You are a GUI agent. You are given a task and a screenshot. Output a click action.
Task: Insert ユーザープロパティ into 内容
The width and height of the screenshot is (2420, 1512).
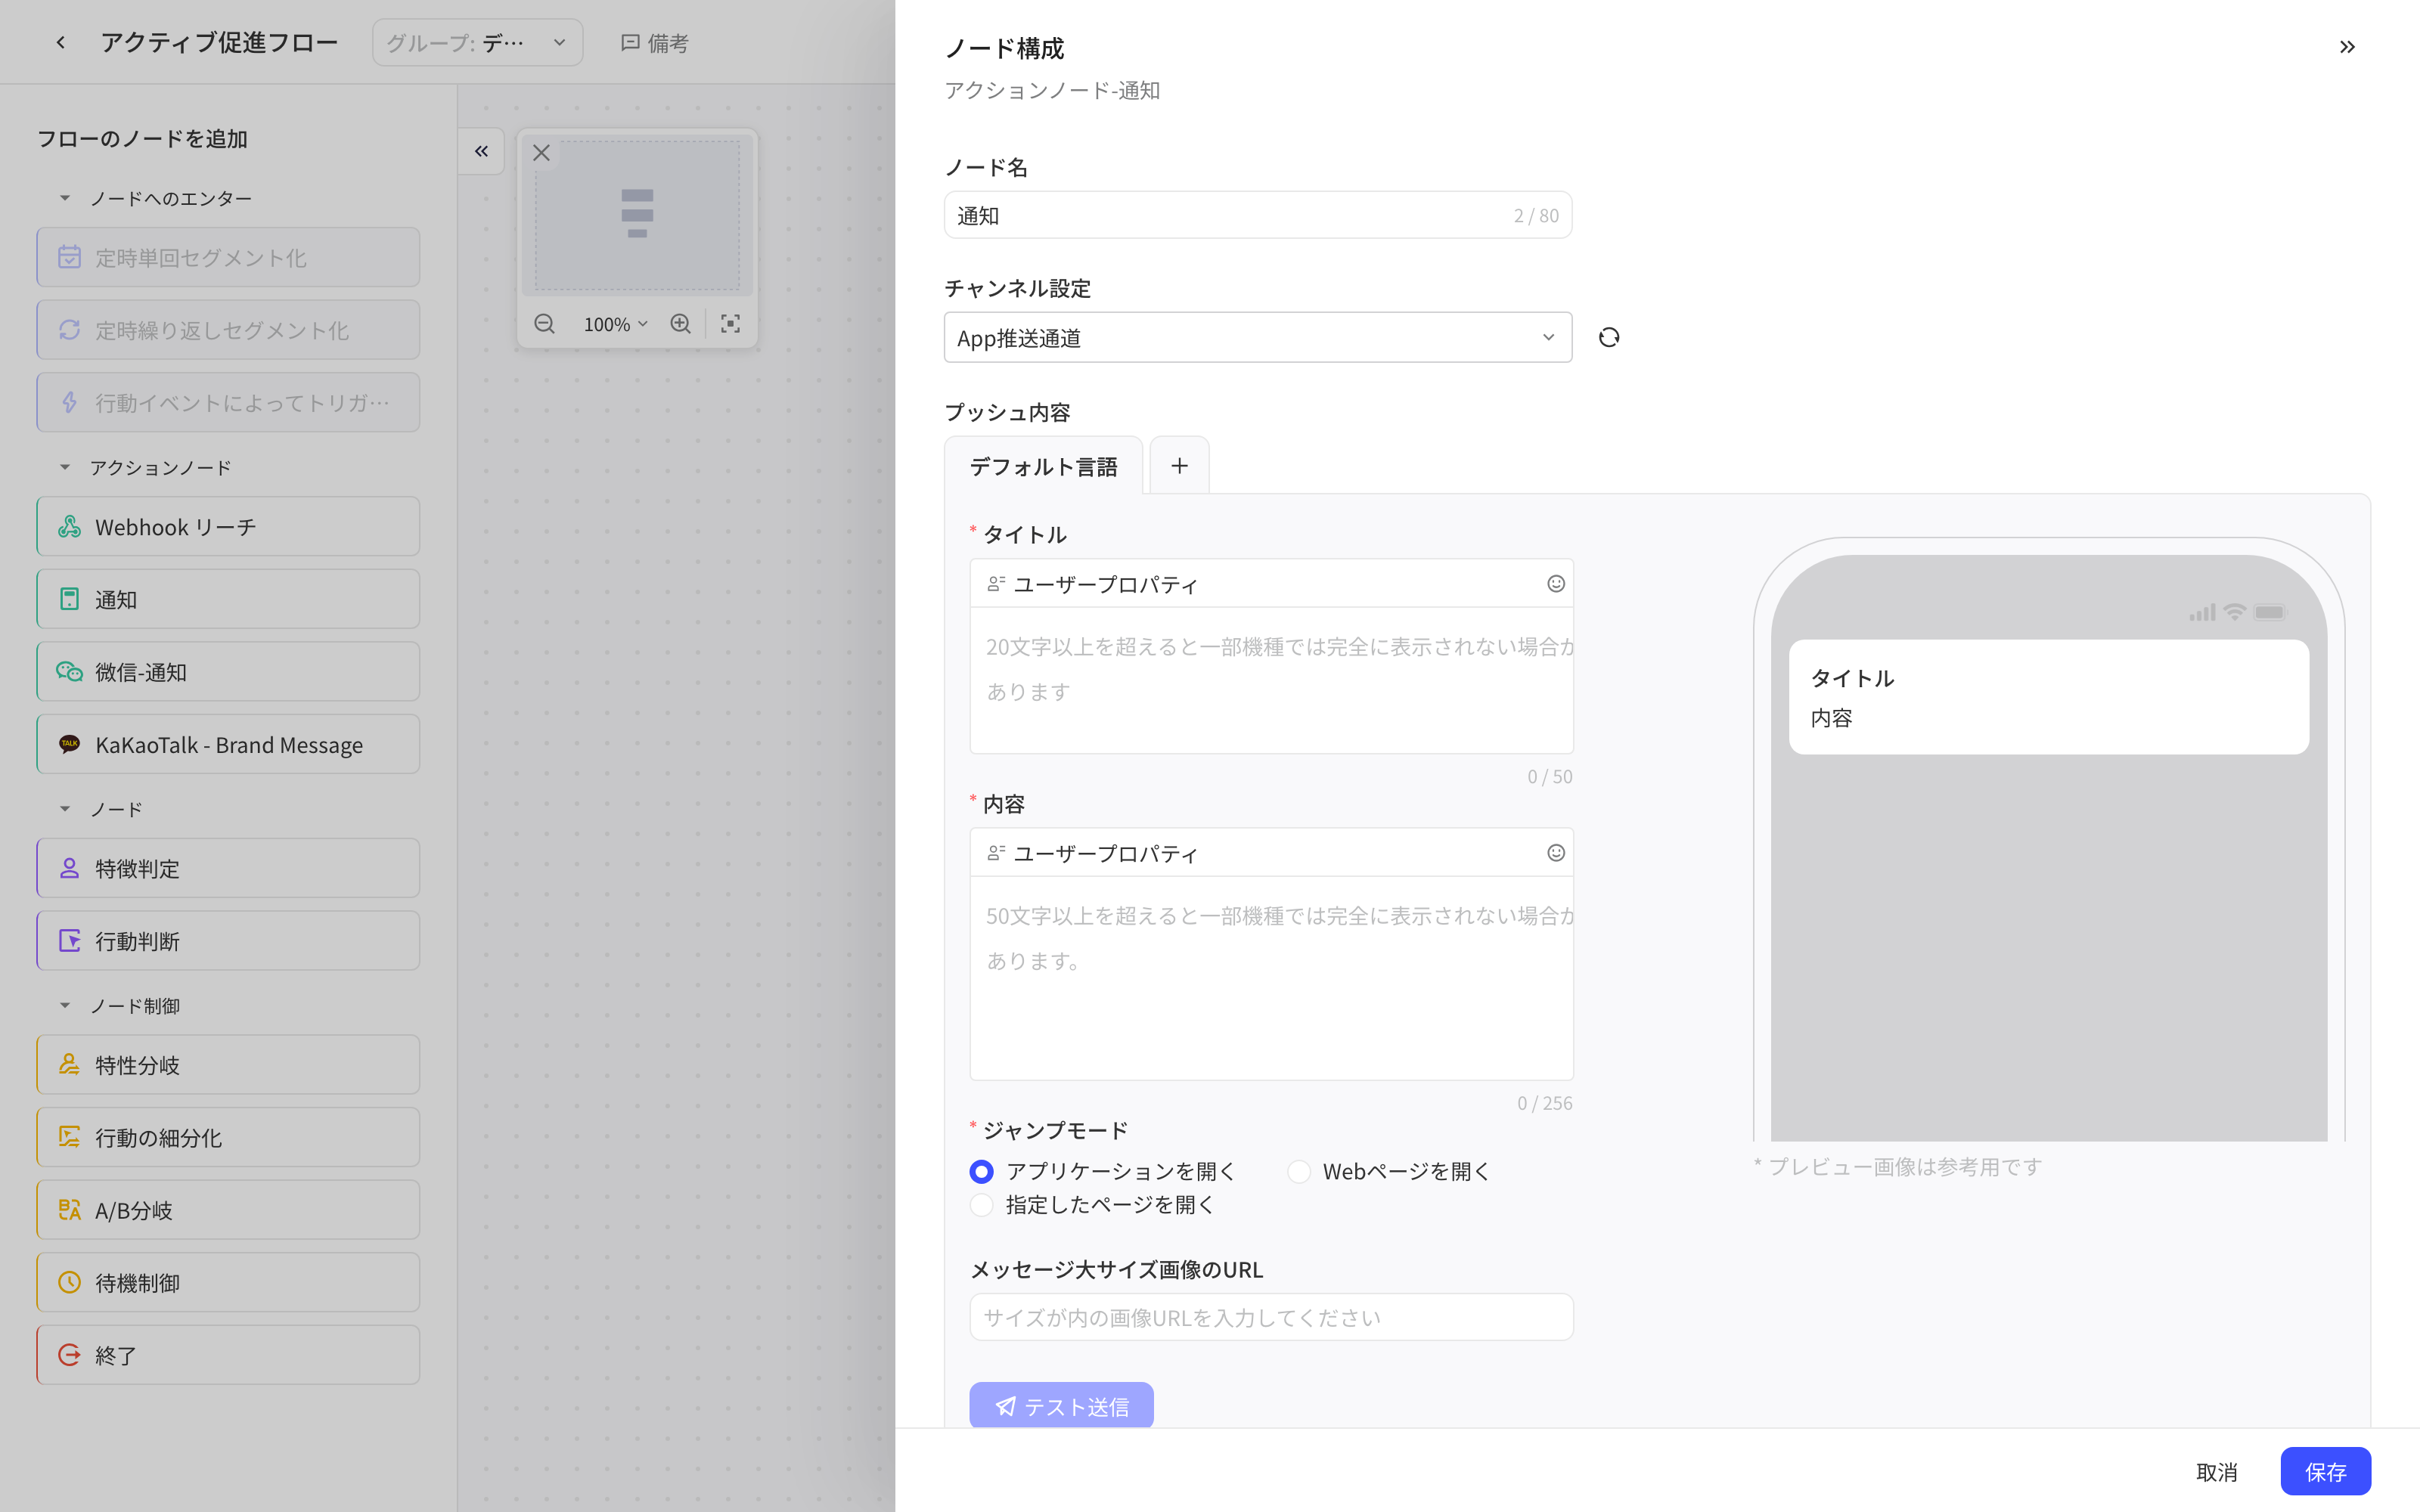pos(1092,853)
